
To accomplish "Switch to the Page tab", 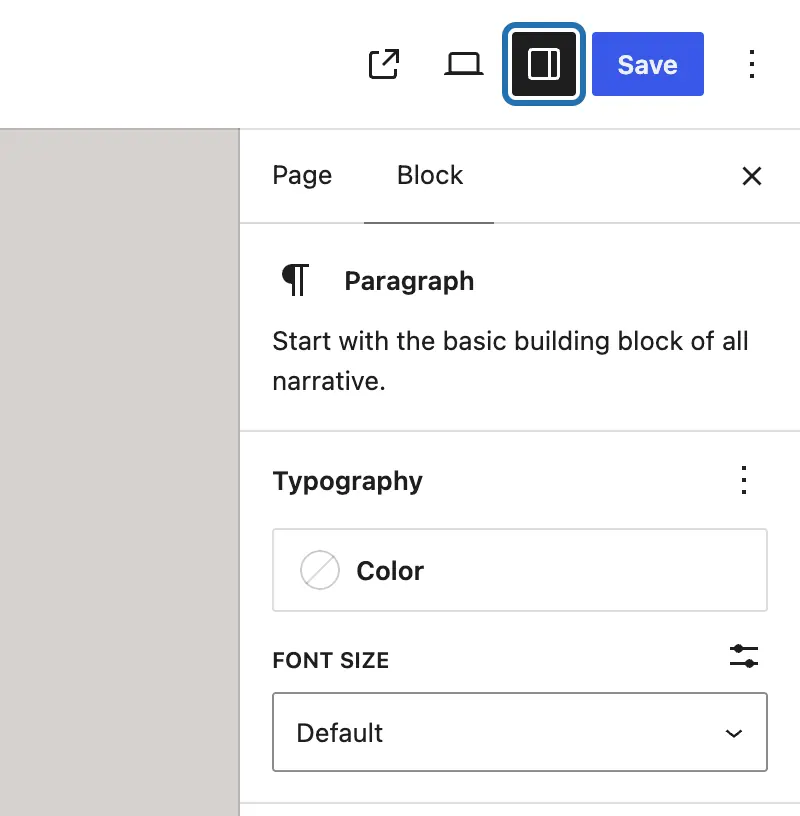I will point(302,175).
